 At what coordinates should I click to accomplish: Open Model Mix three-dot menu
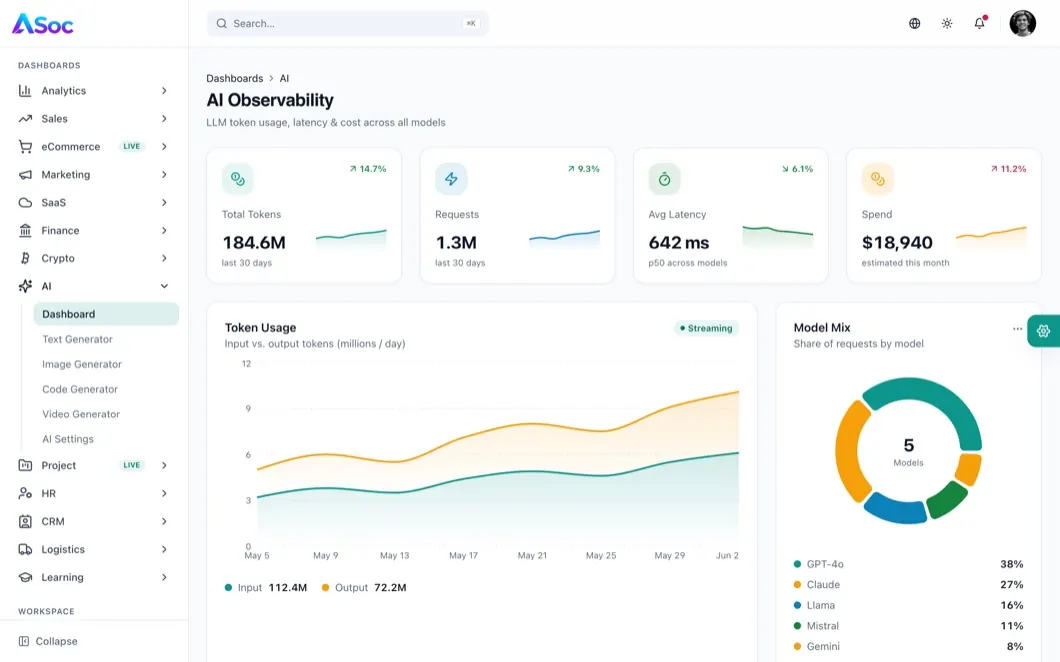click(x=1017, y=329)
